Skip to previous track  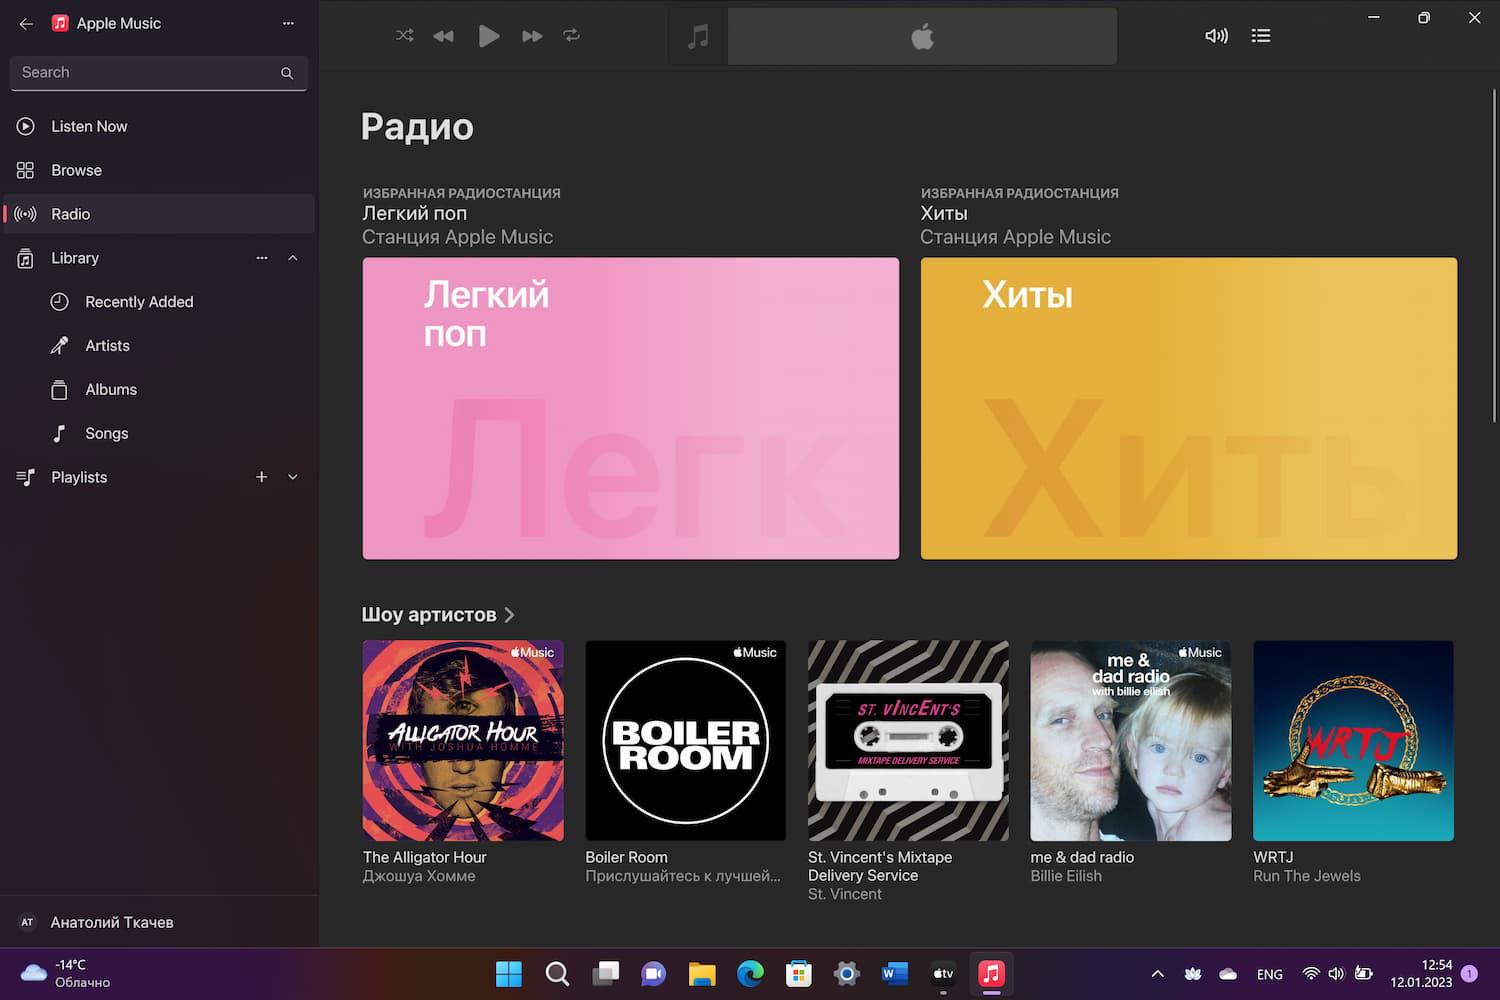[x=443, y=36]
